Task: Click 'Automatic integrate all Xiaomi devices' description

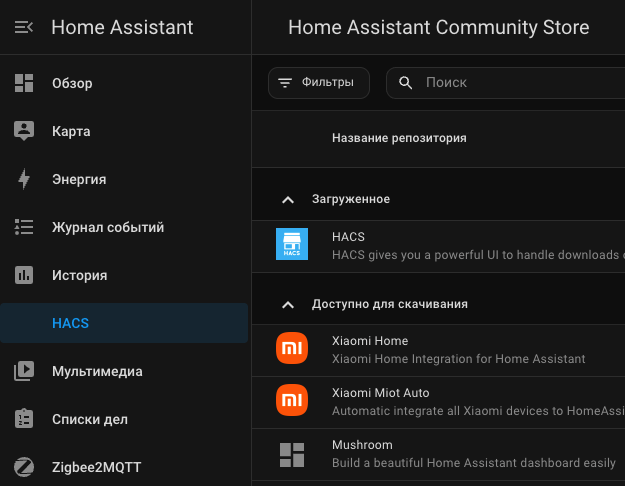Action: point(478,411)
